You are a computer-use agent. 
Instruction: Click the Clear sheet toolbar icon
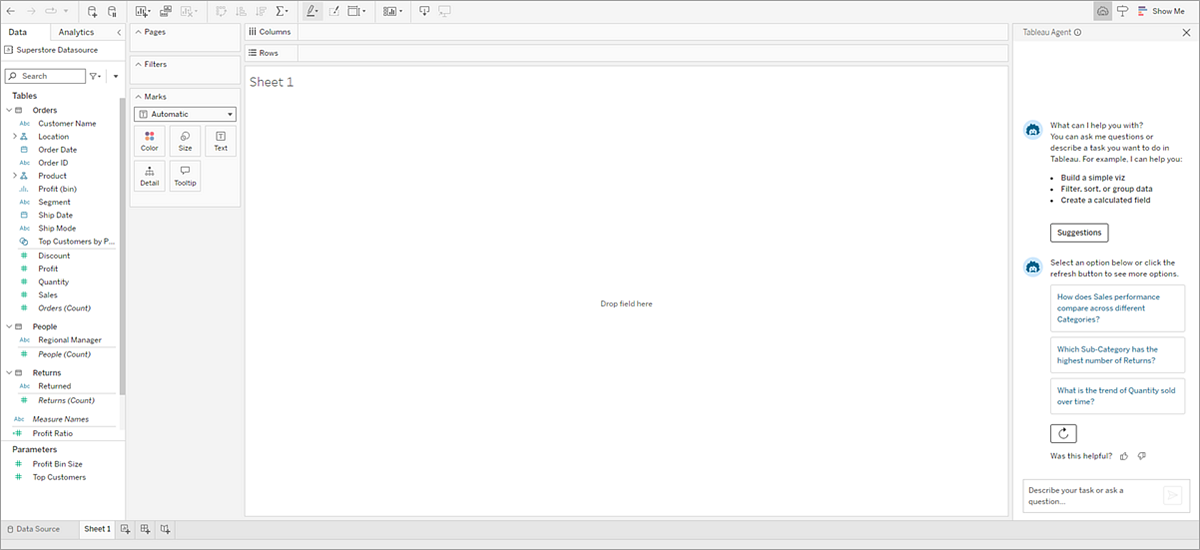(187, 11)
